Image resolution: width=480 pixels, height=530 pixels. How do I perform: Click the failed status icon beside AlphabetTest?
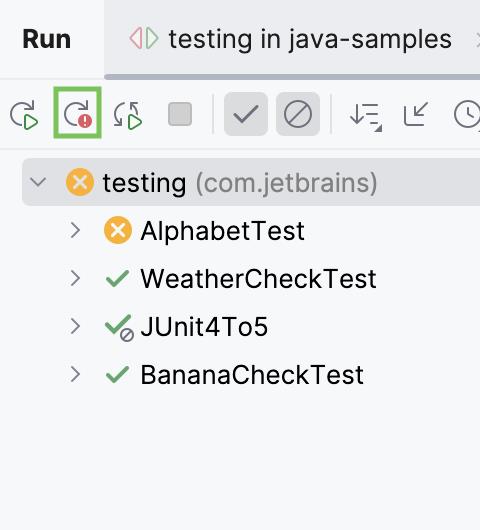pos(118,231)
